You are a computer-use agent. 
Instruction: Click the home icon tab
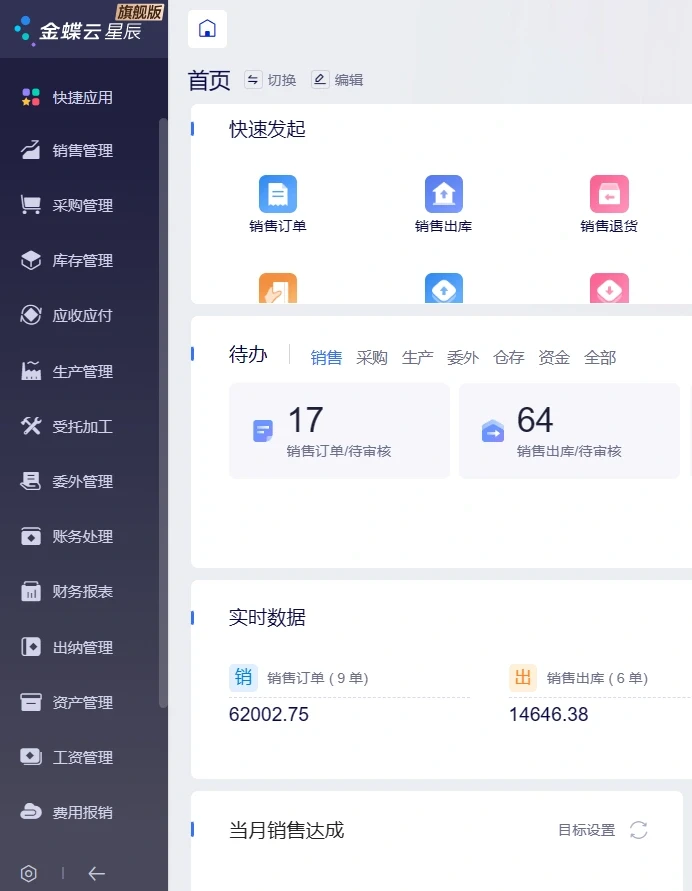tap(207, 29)
